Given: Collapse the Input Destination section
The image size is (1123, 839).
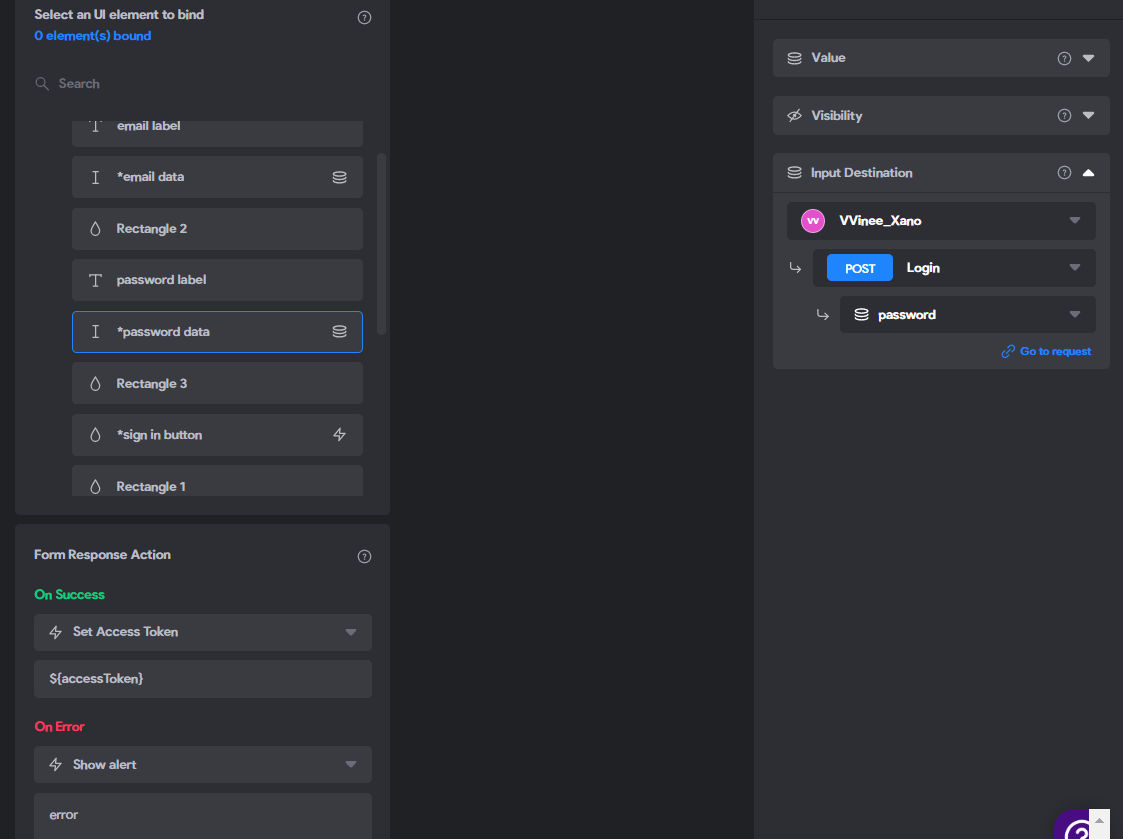Looking at the screenshot, I should (x=1088, y=173).
